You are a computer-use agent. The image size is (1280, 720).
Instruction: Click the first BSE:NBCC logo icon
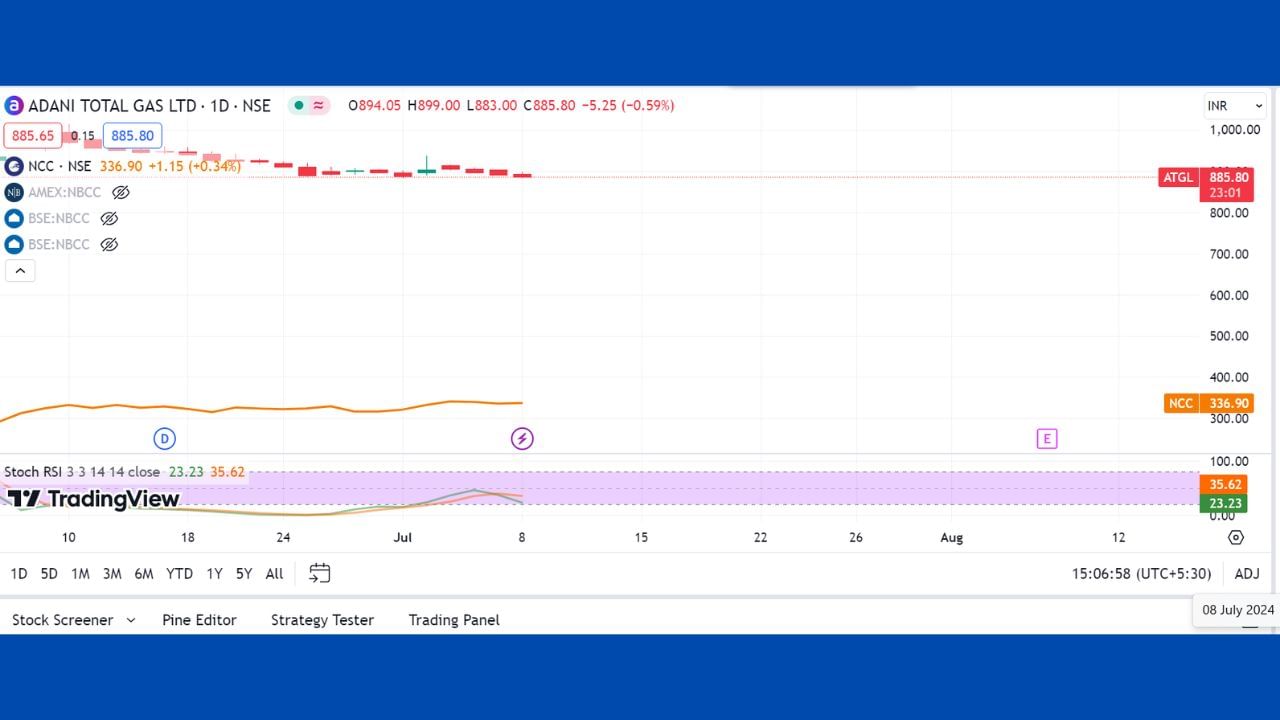click(x=14, y=218)
